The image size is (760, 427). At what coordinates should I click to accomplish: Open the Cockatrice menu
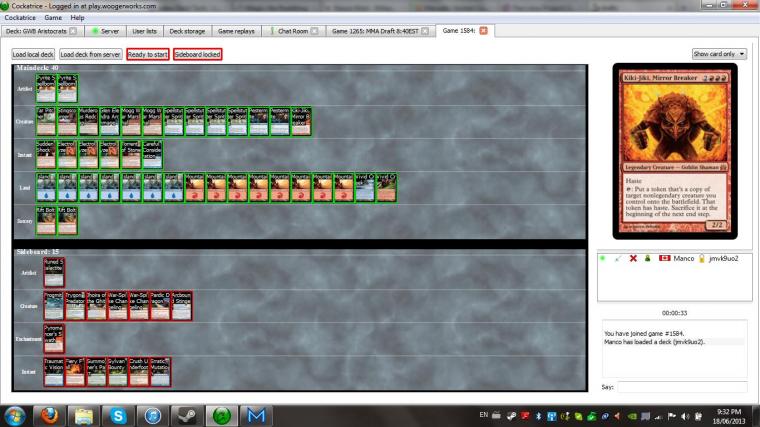click(x=20, y=17)
